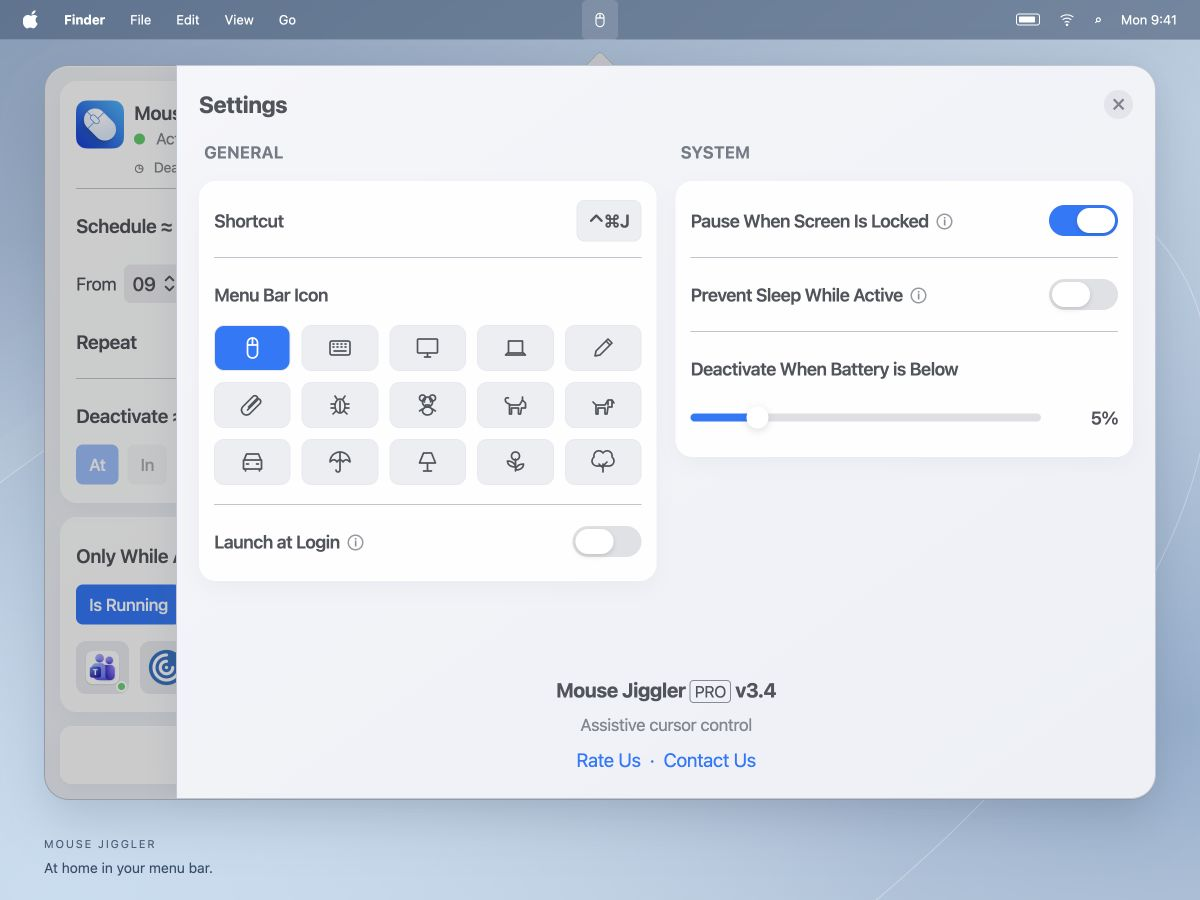Pick the tree menu bar icon
1200x900 pixels.
pyautogui.click(x=603, y=462)
